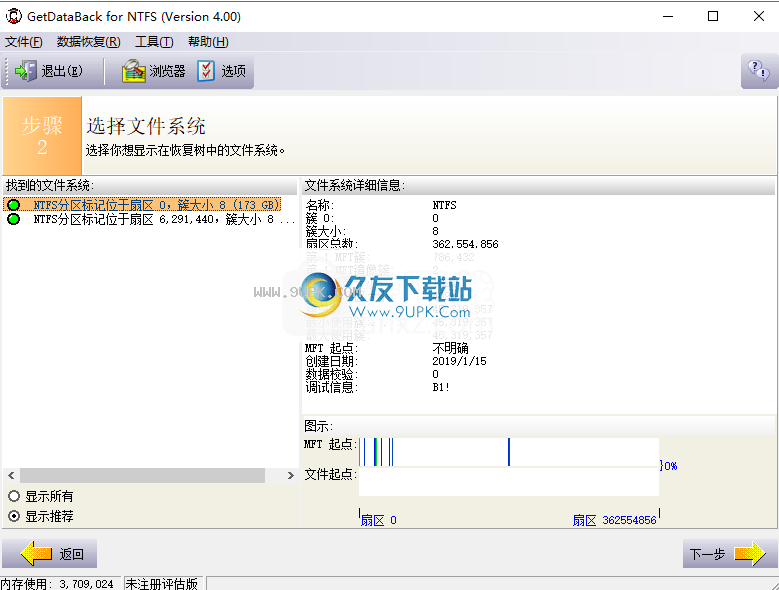
Task: Click the 0% indicator beside graph
Action: (x=668, y=465)
